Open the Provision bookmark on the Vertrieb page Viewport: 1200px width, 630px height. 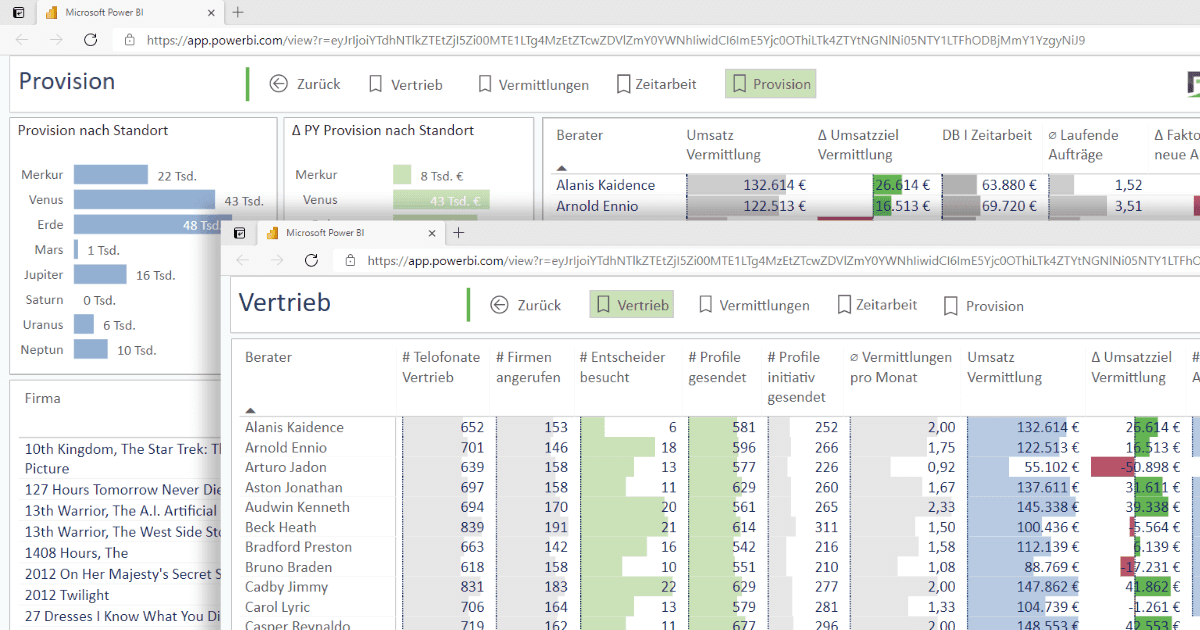(983, 306)
